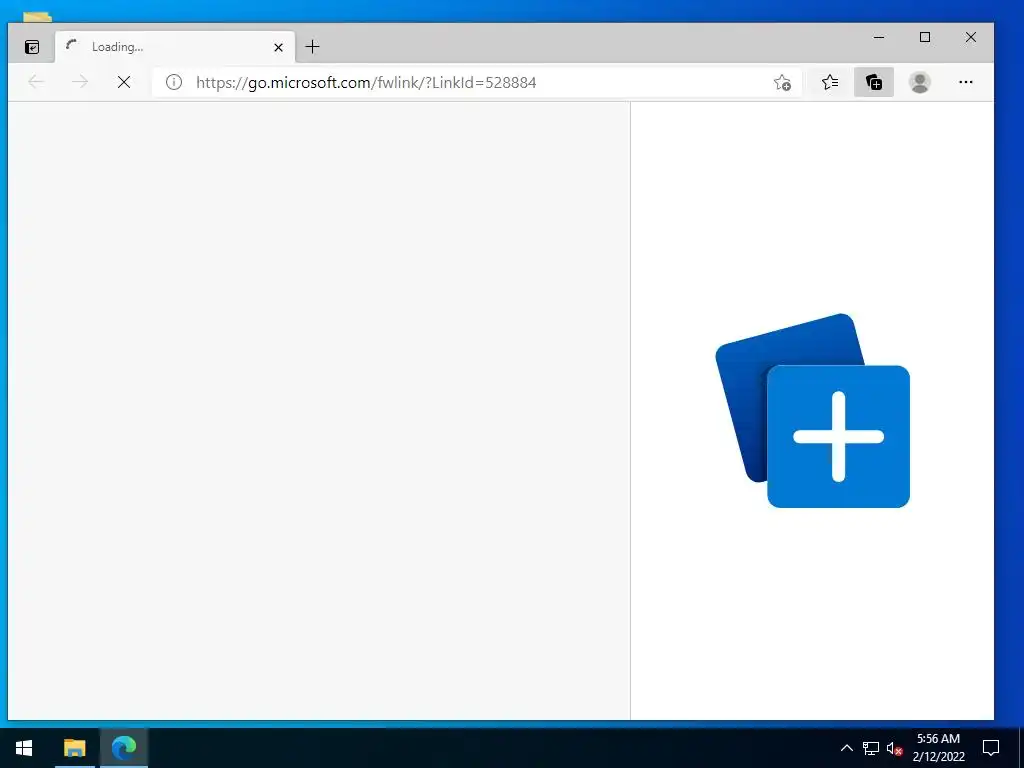Viewport: 1024px width, 768px height.
Task: Toggle the Collections pane button
Action: click(874, 82)
